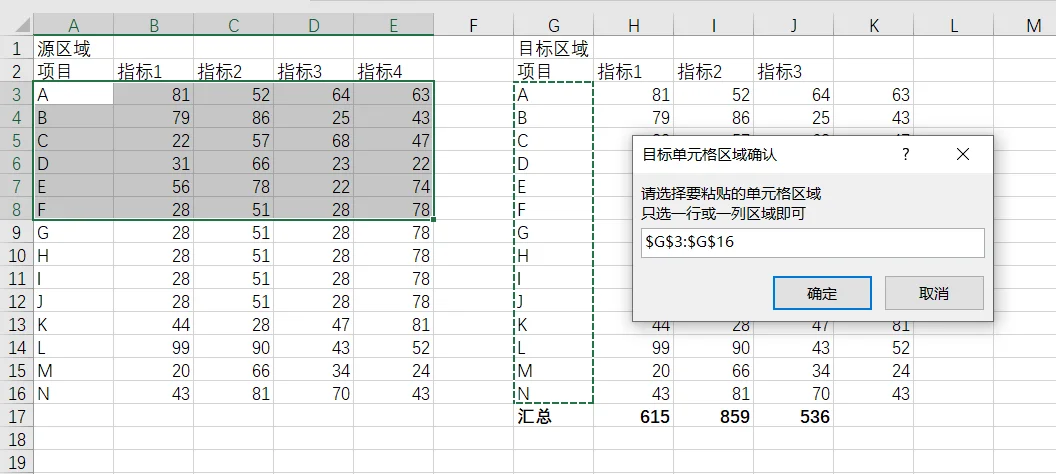Click the select-all corner of the sheet

16,26
